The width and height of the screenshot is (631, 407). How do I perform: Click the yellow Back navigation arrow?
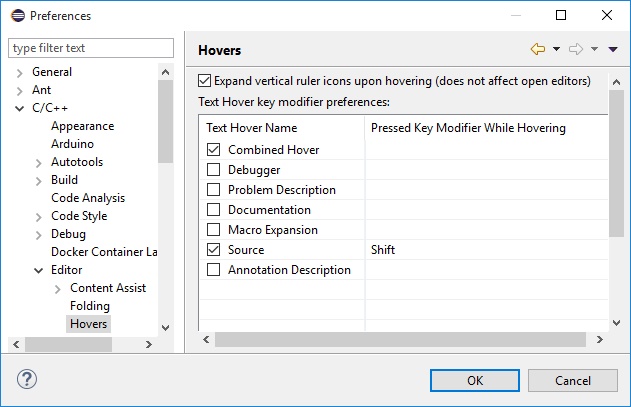pos(538,49)
